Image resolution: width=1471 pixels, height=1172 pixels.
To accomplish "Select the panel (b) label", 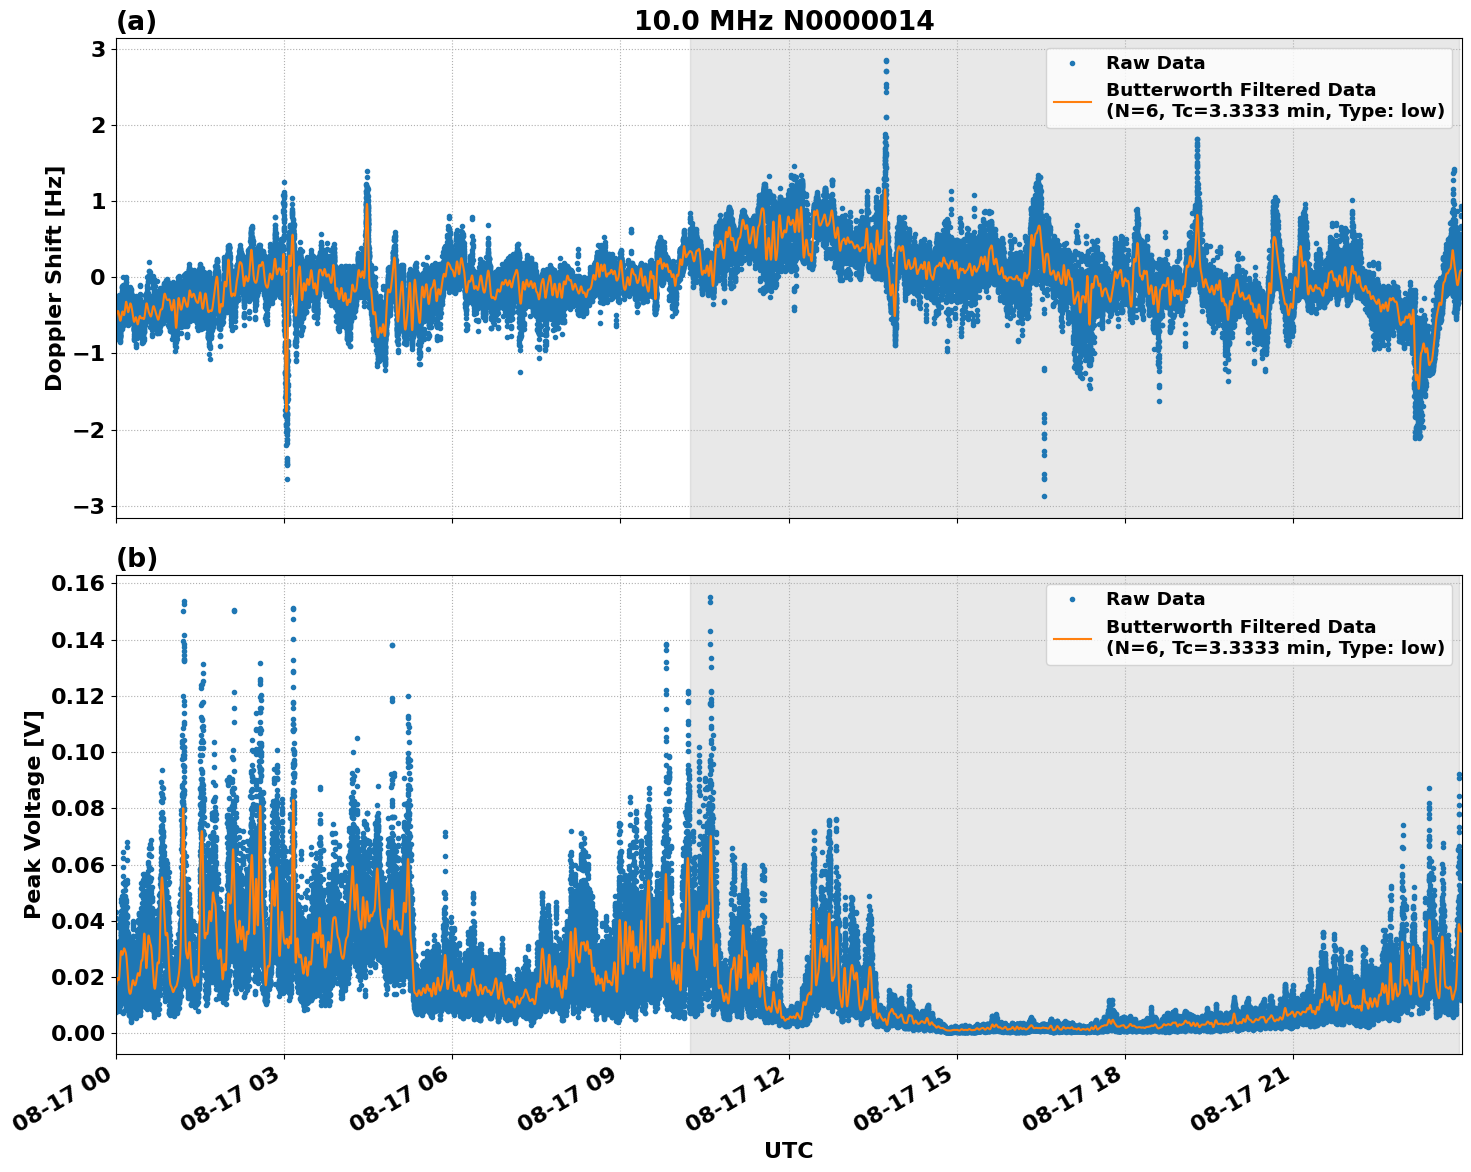I will [137, 557].
